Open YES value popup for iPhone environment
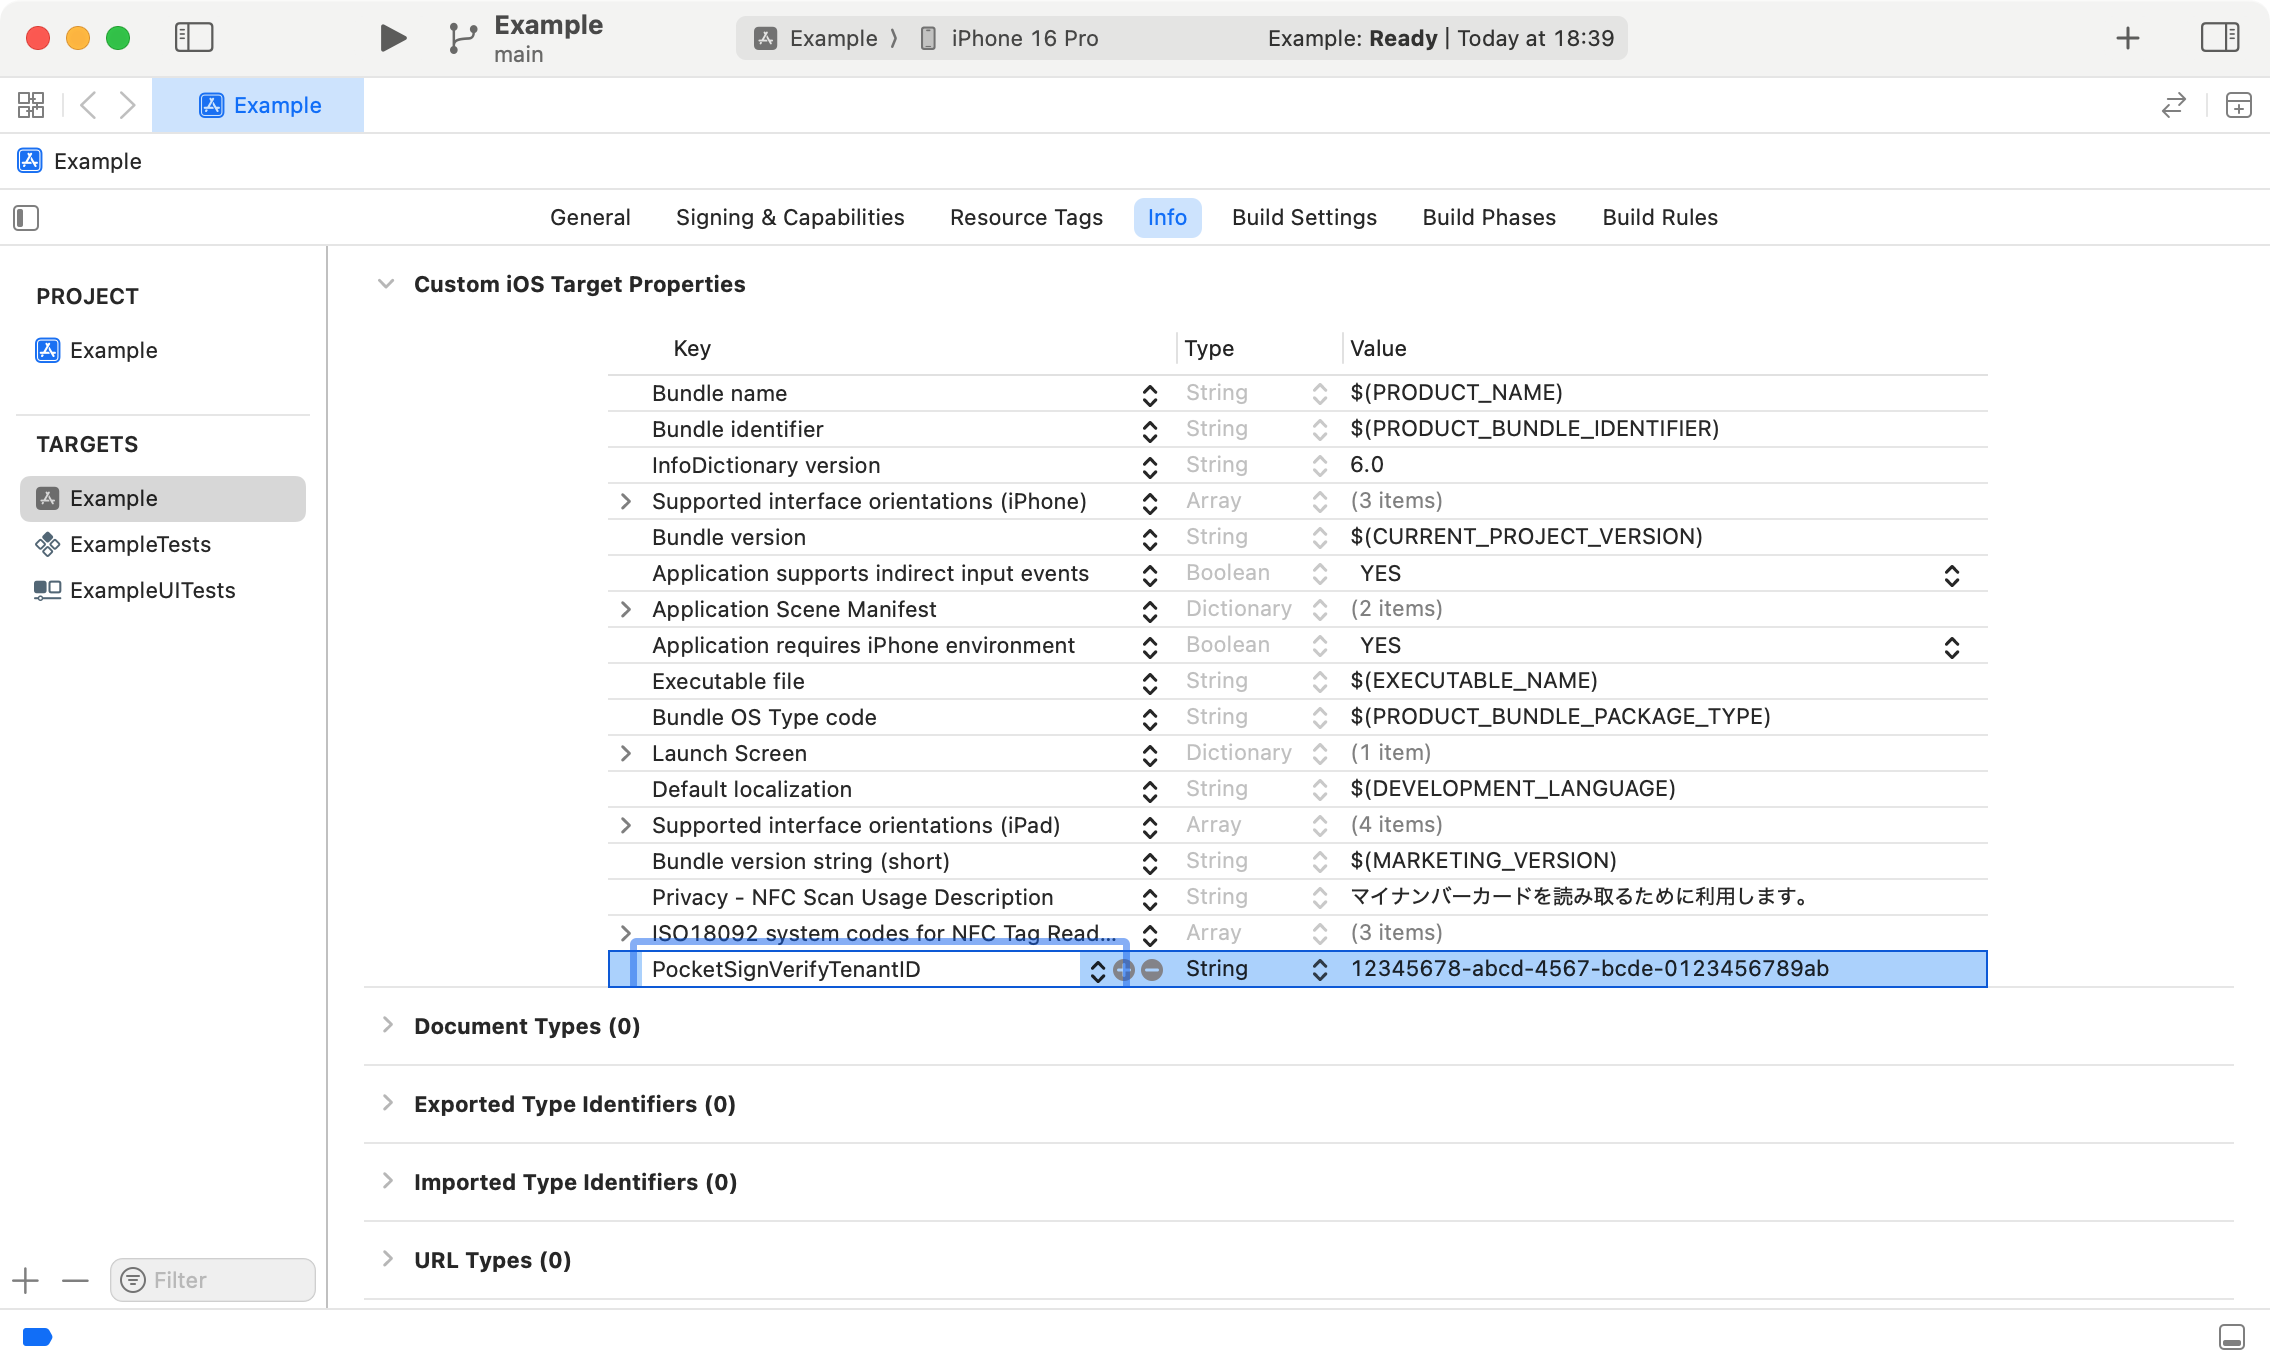The image size is (2270, 1364). pos(1951,647)
